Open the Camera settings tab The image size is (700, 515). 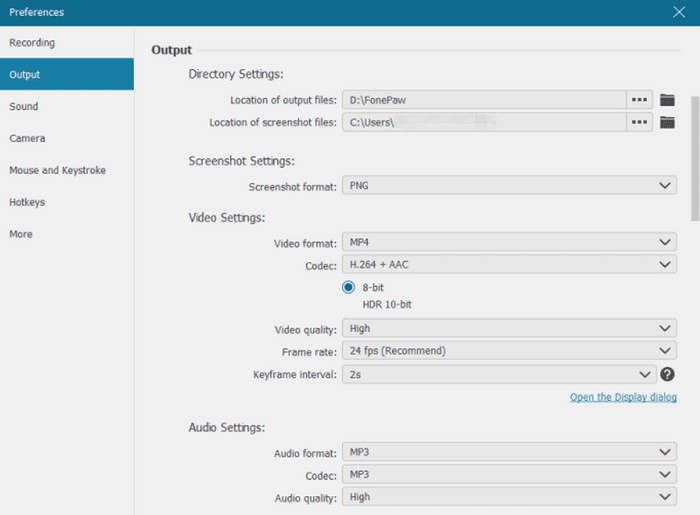(67, 138)
